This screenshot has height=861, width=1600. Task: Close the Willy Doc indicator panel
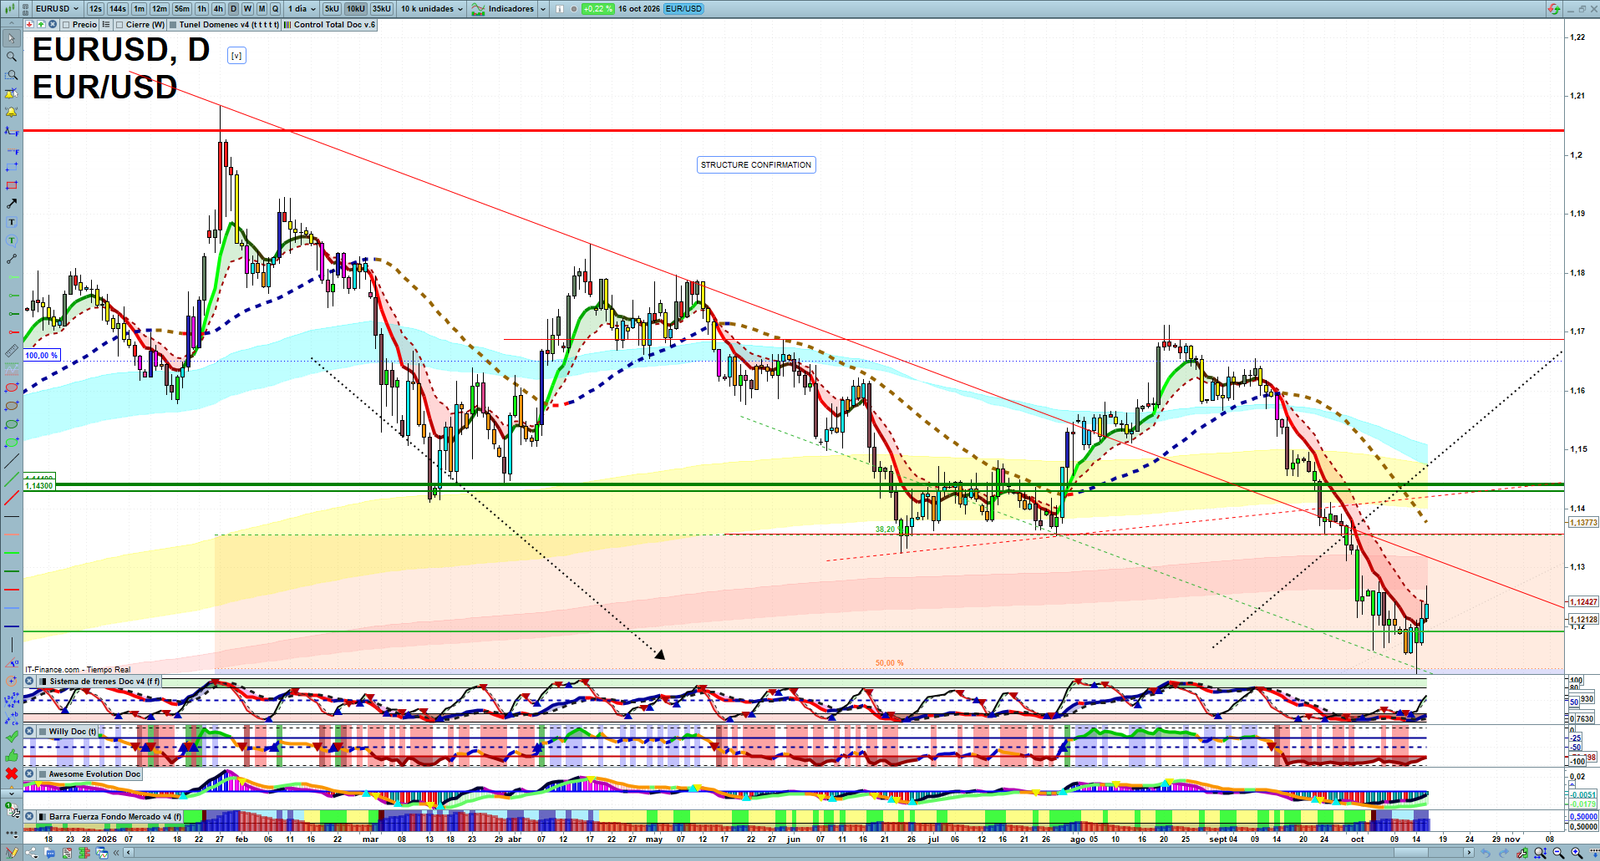30,732
